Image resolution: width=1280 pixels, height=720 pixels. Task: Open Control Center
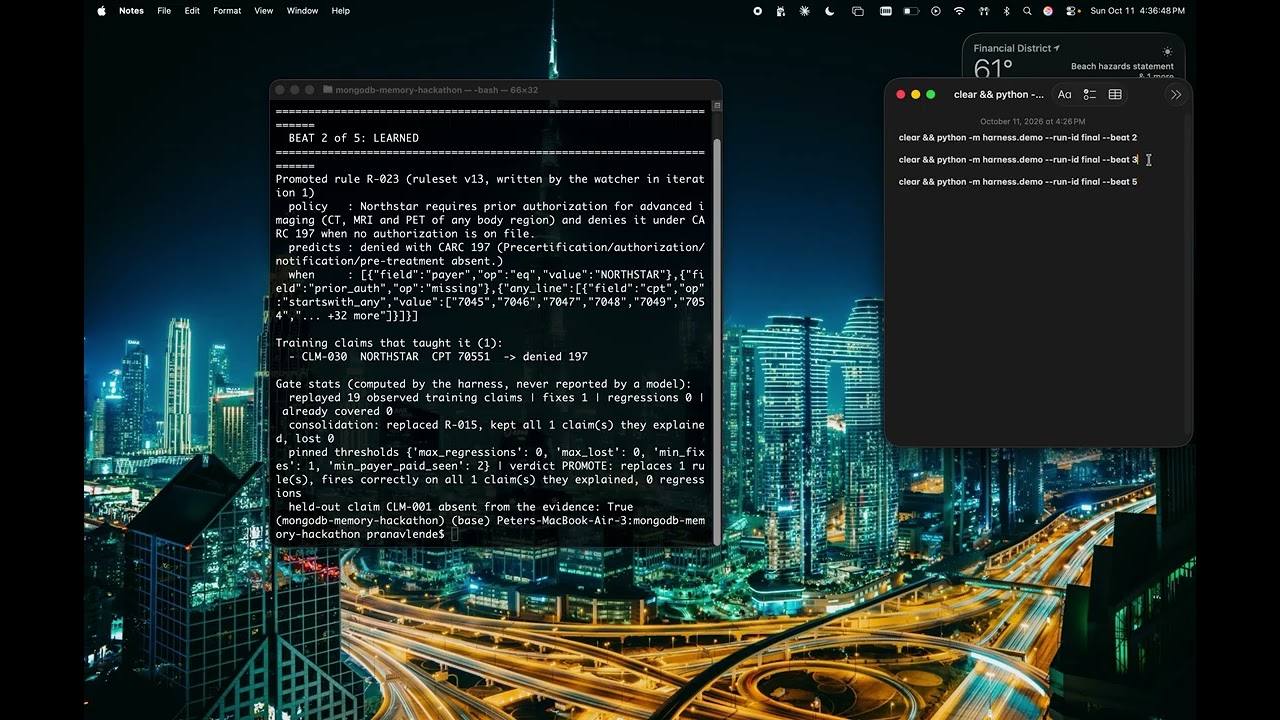(x=1072, y=11)
